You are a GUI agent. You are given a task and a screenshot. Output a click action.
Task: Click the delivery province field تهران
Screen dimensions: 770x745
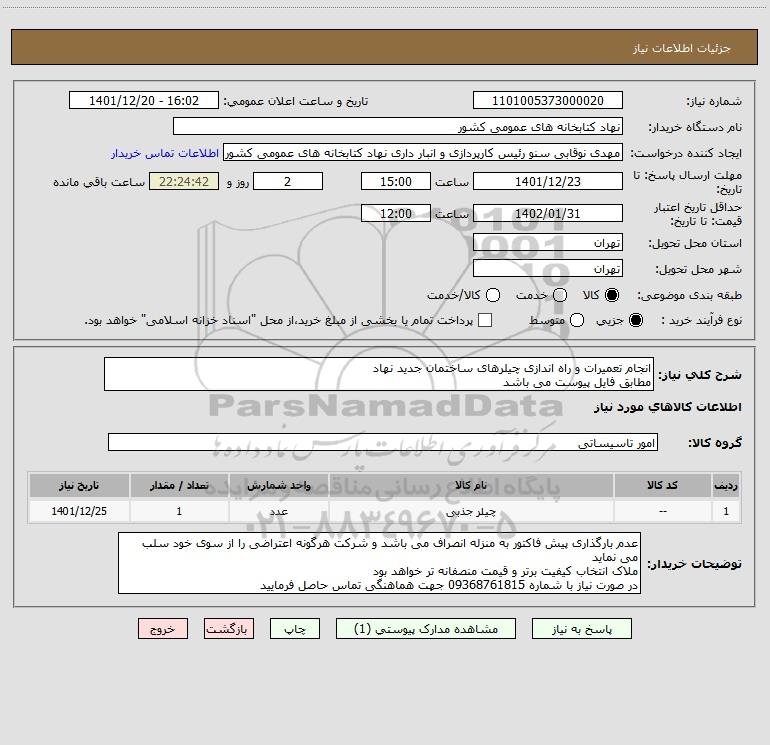click(548, 243)
